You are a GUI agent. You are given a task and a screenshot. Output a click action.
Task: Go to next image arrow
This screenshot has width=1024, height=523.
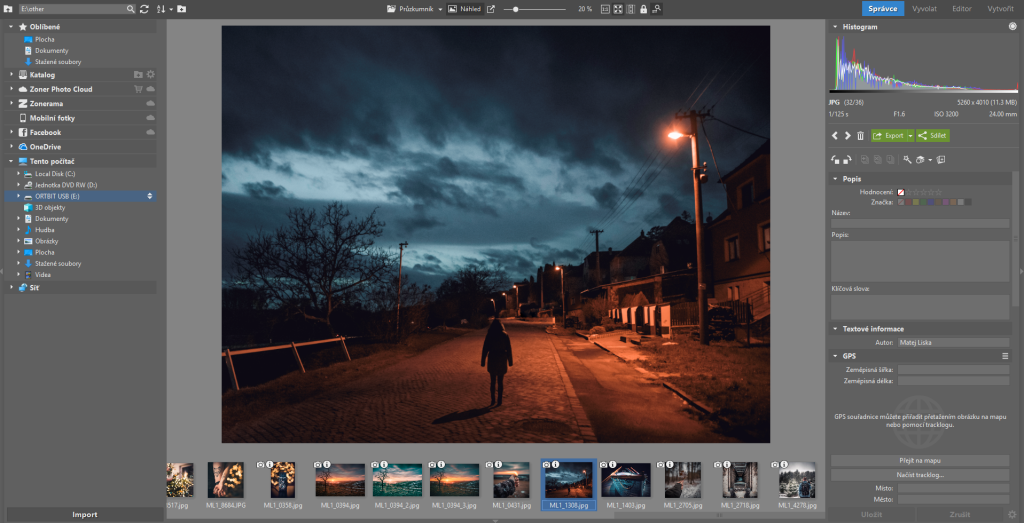(848, 136)
